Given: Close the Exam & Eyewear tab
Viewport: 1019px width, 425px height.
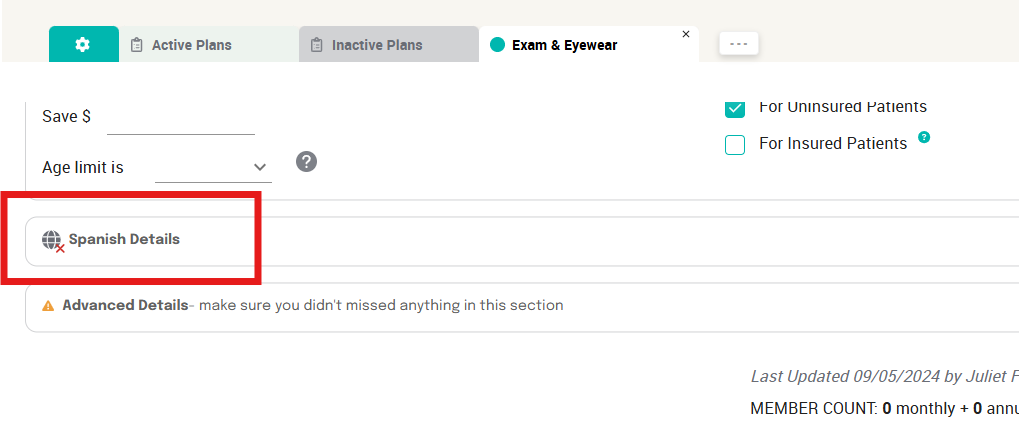Looking at the screenshot, I should coord(686,34).
